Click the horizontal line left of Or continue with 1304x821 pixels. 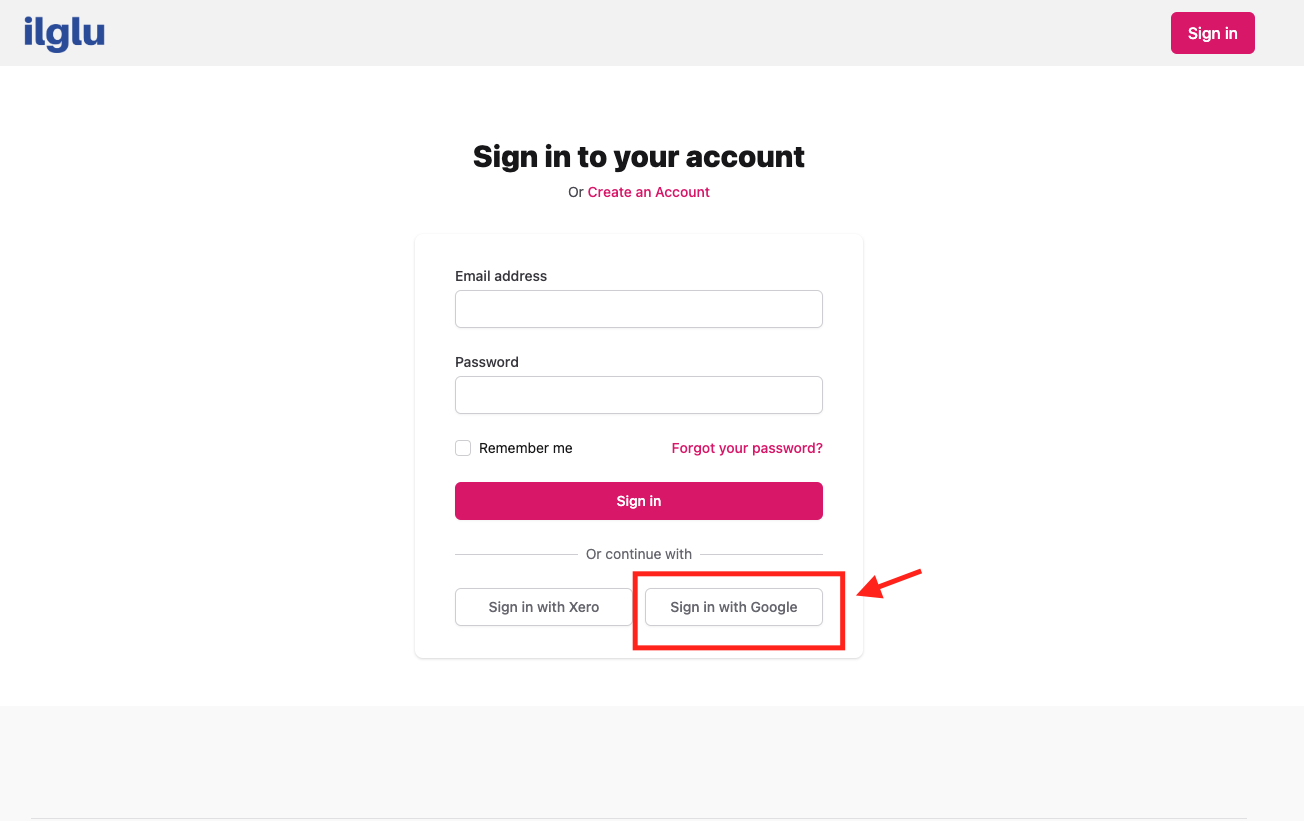click(x=516, y=554)
